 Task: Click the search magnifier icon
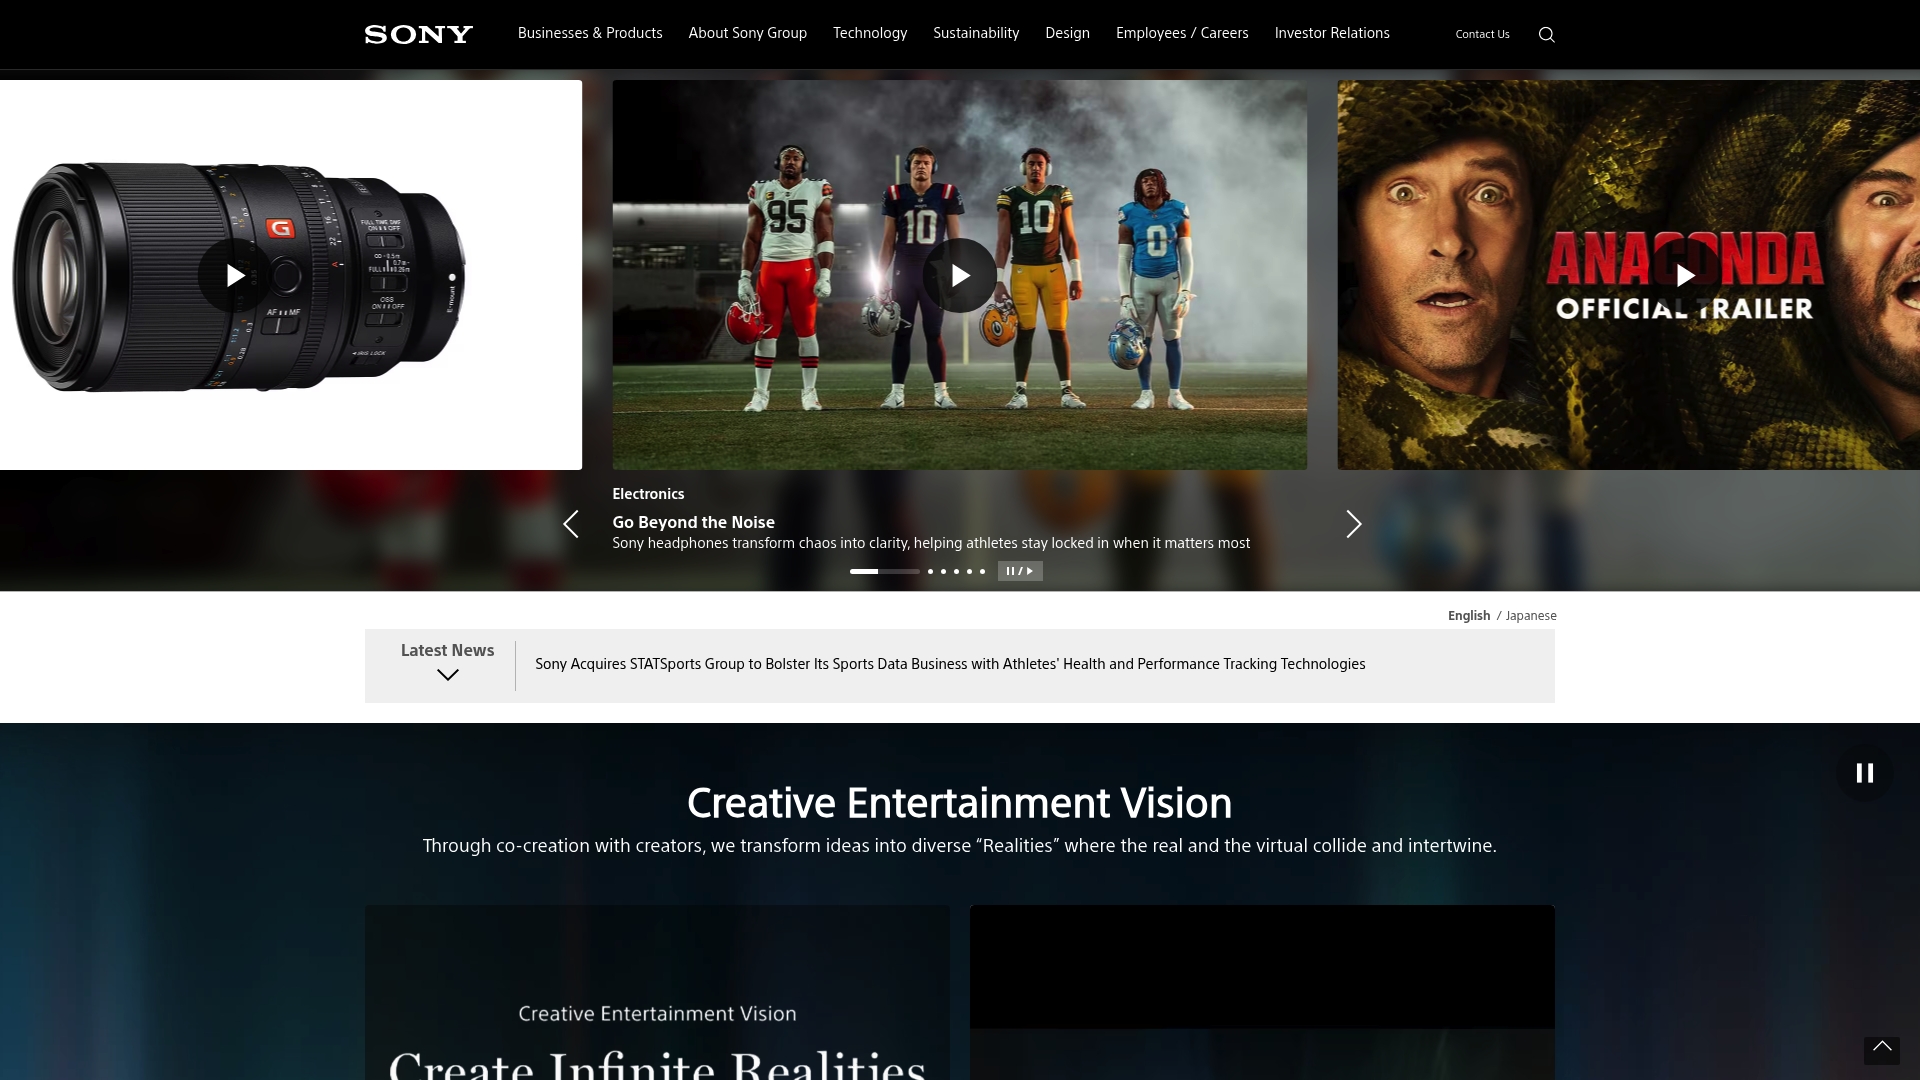point(1546,35)
